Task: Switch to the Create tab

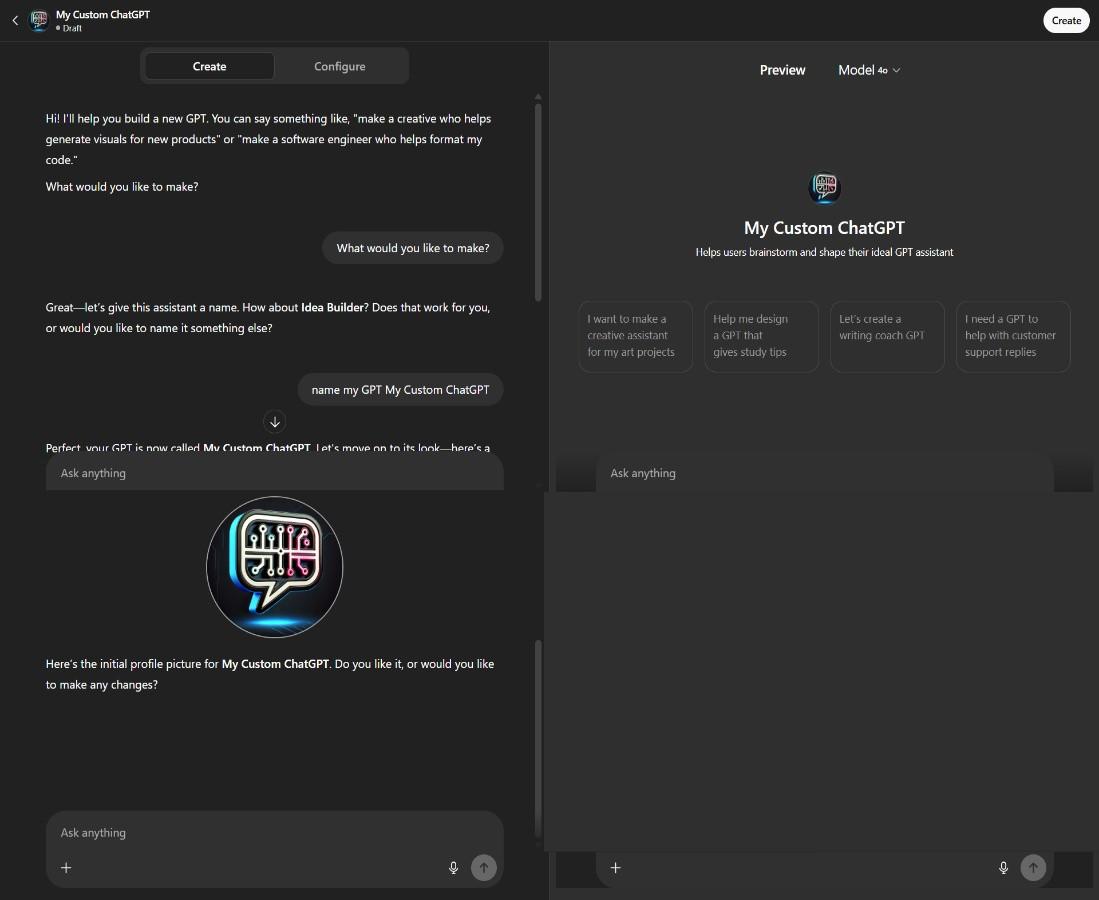Action: click(x=210, y=66)
